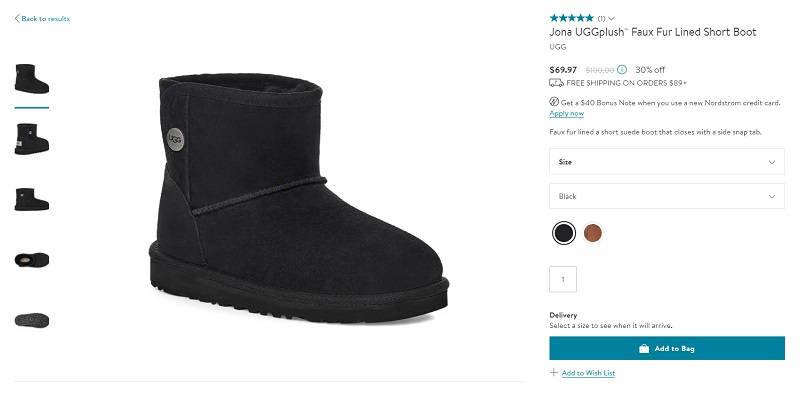Screen dimensions: 800x397
Task: Go back to results link
Action: point(45,19)
